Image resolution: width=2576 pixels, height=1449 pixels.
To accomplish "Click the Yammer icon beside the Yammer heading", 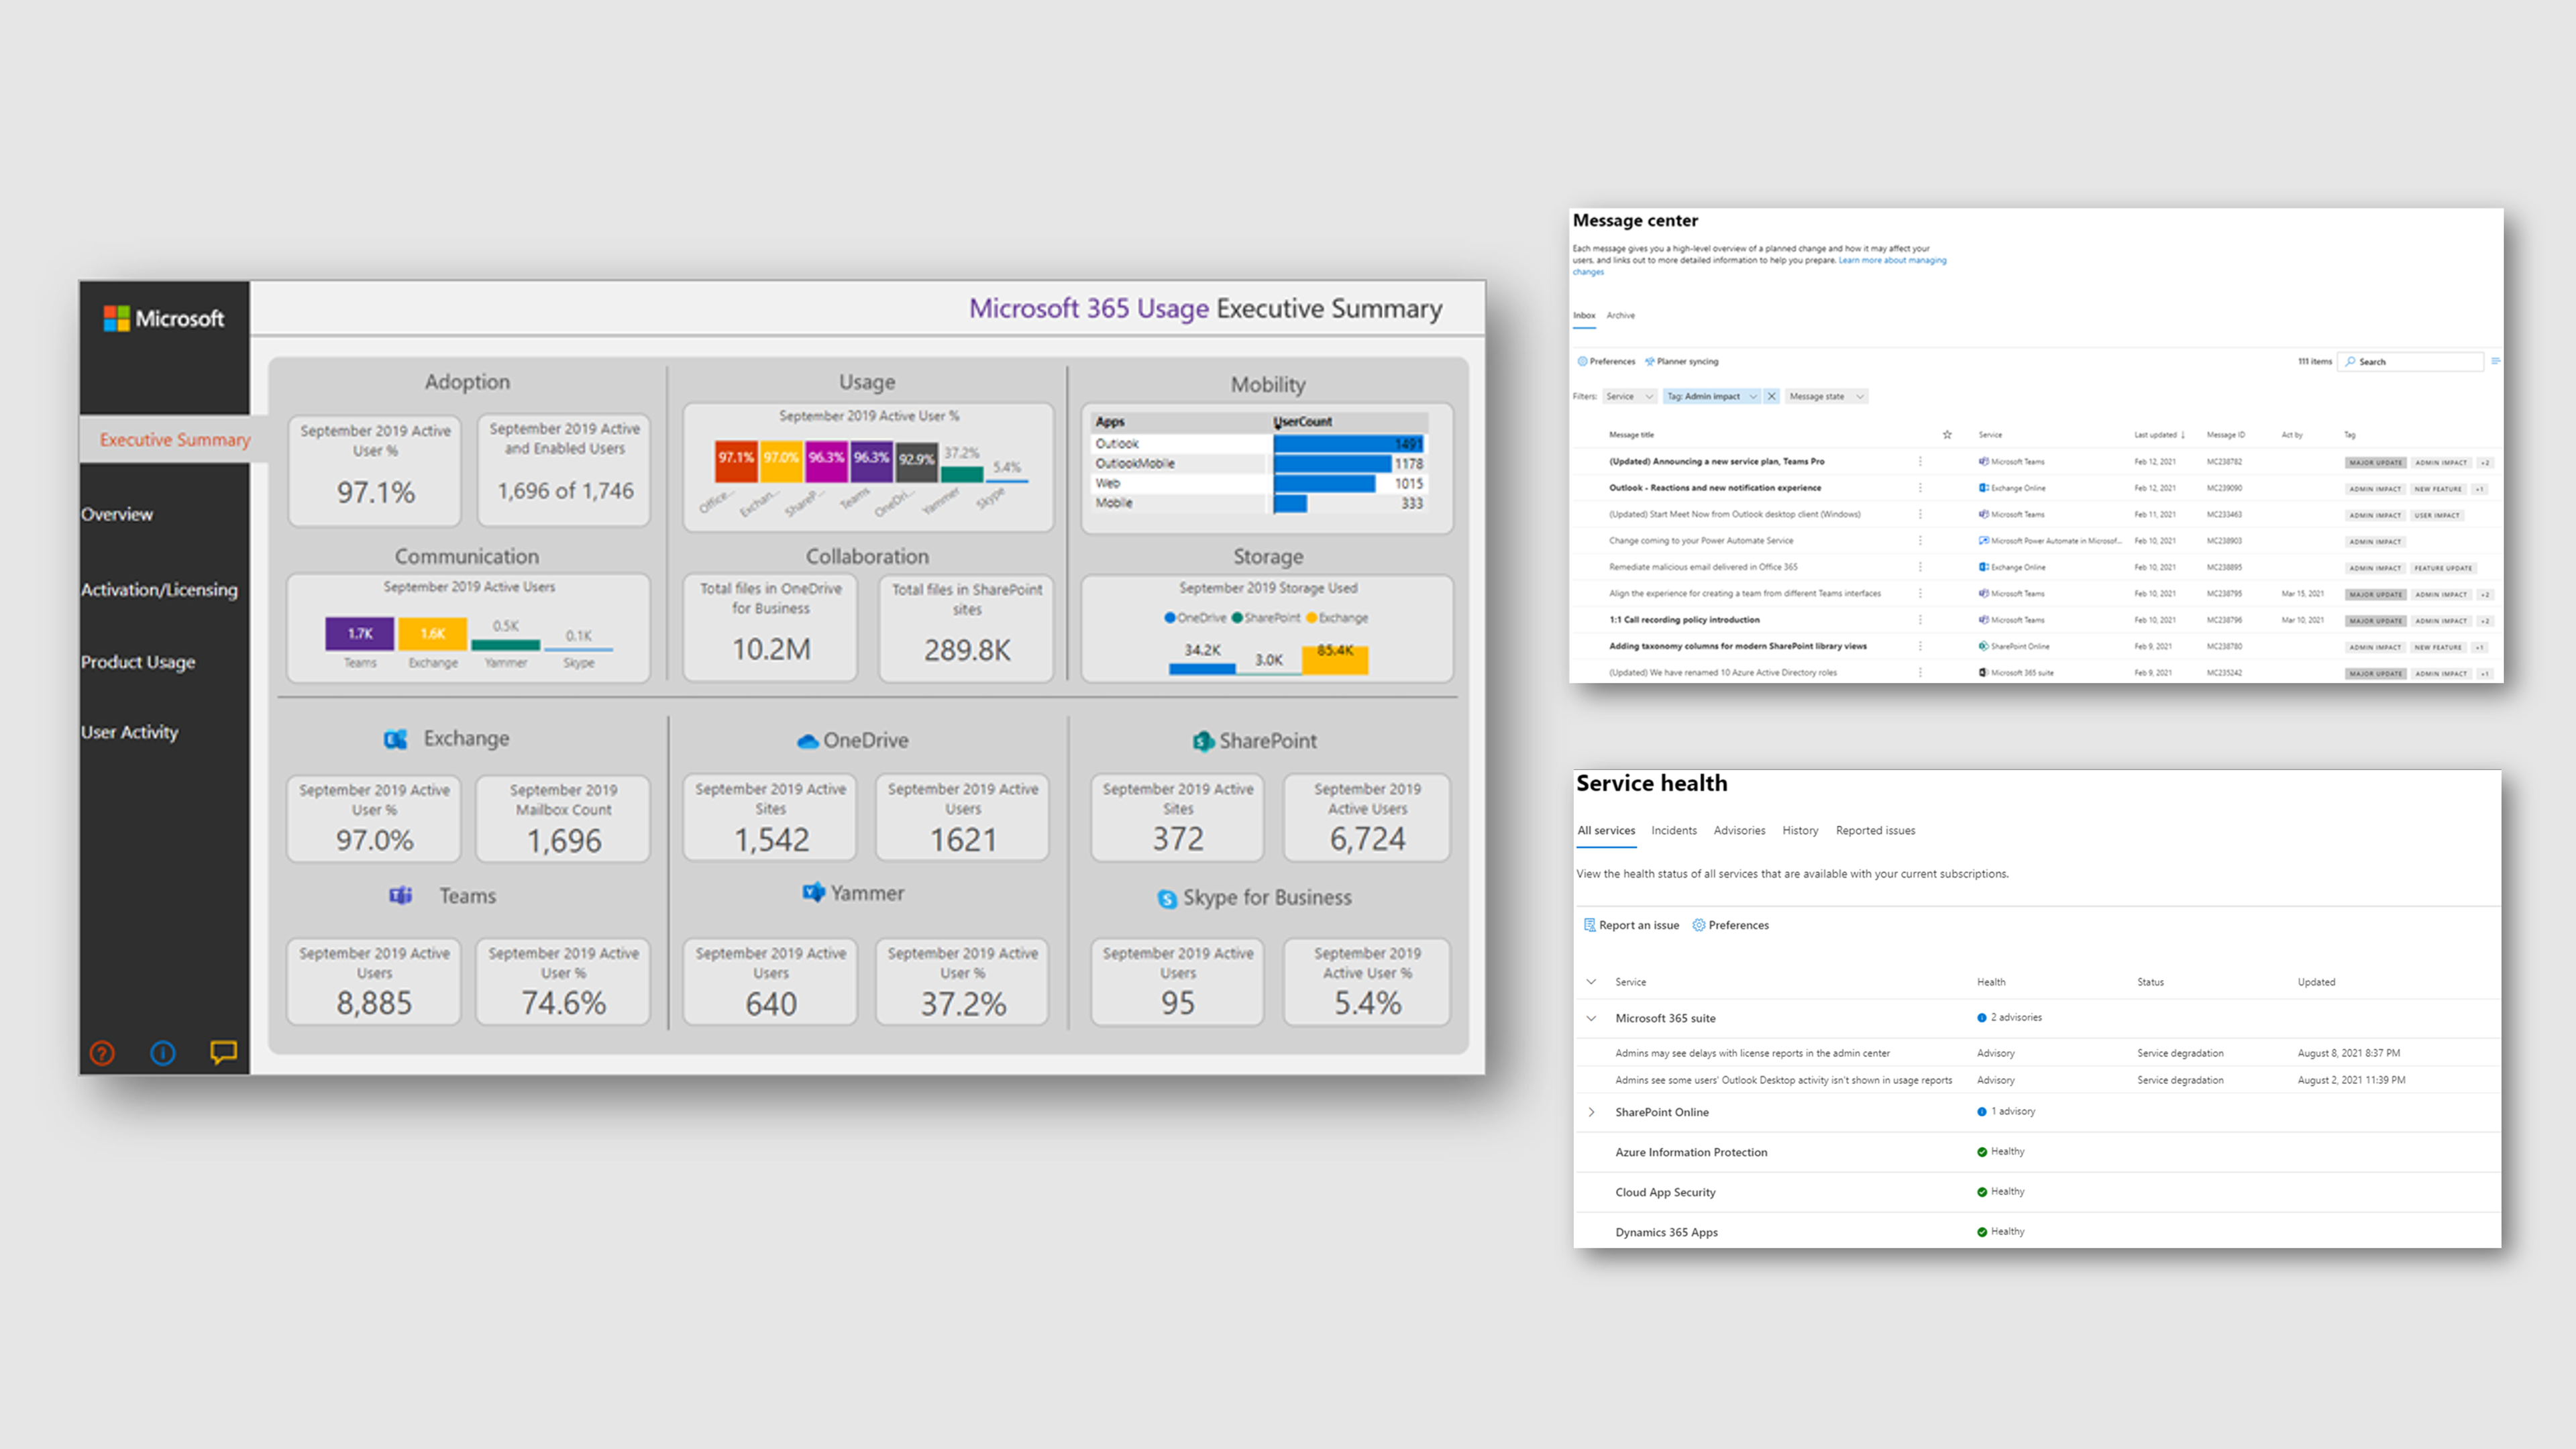I will 813,892.
